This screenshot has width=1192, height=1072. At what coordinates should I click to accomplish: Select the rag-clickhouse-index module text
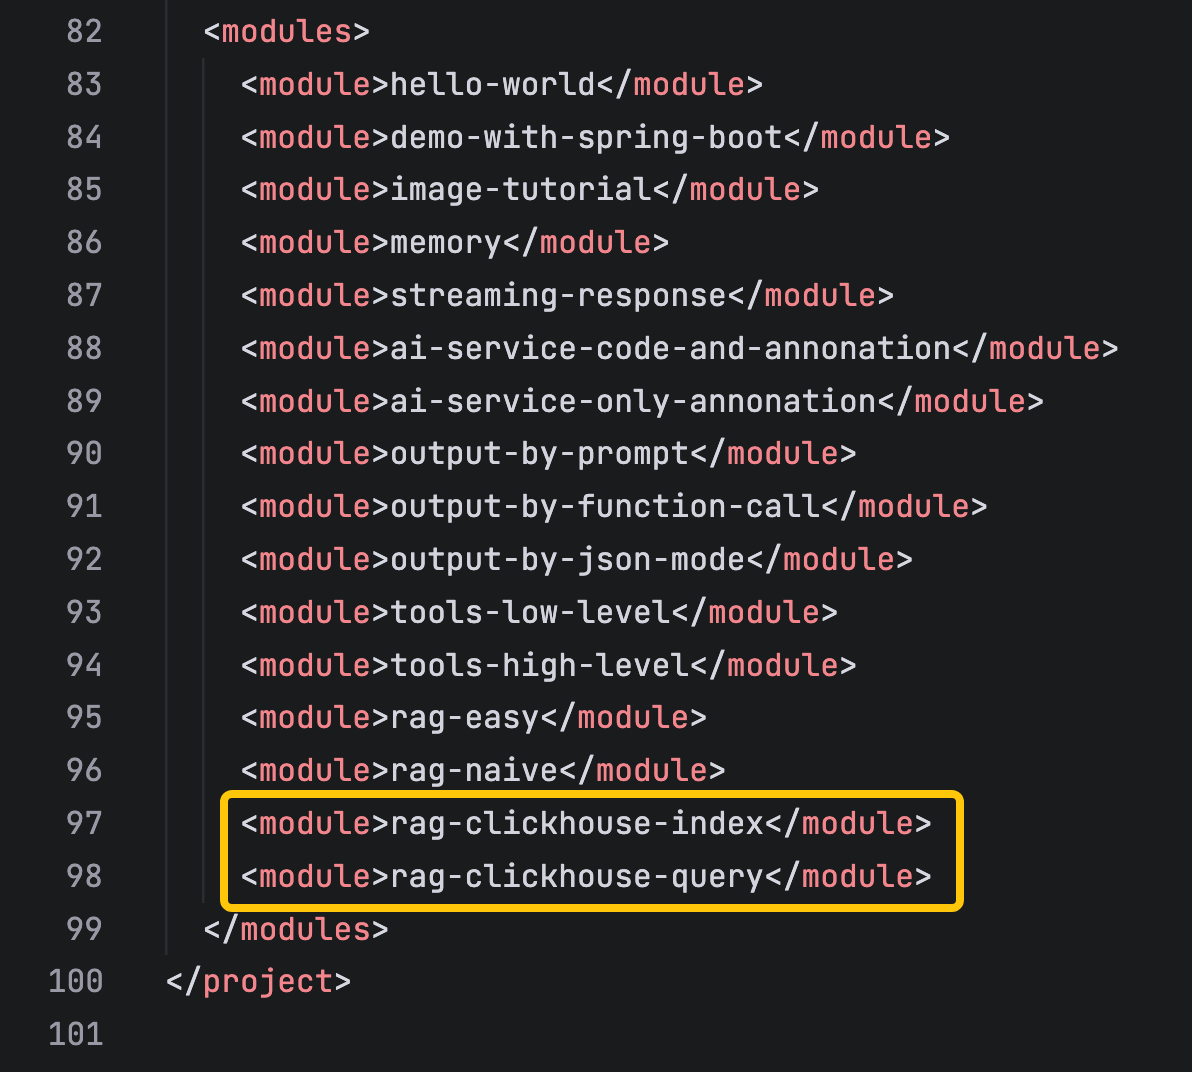coord(577,824)
